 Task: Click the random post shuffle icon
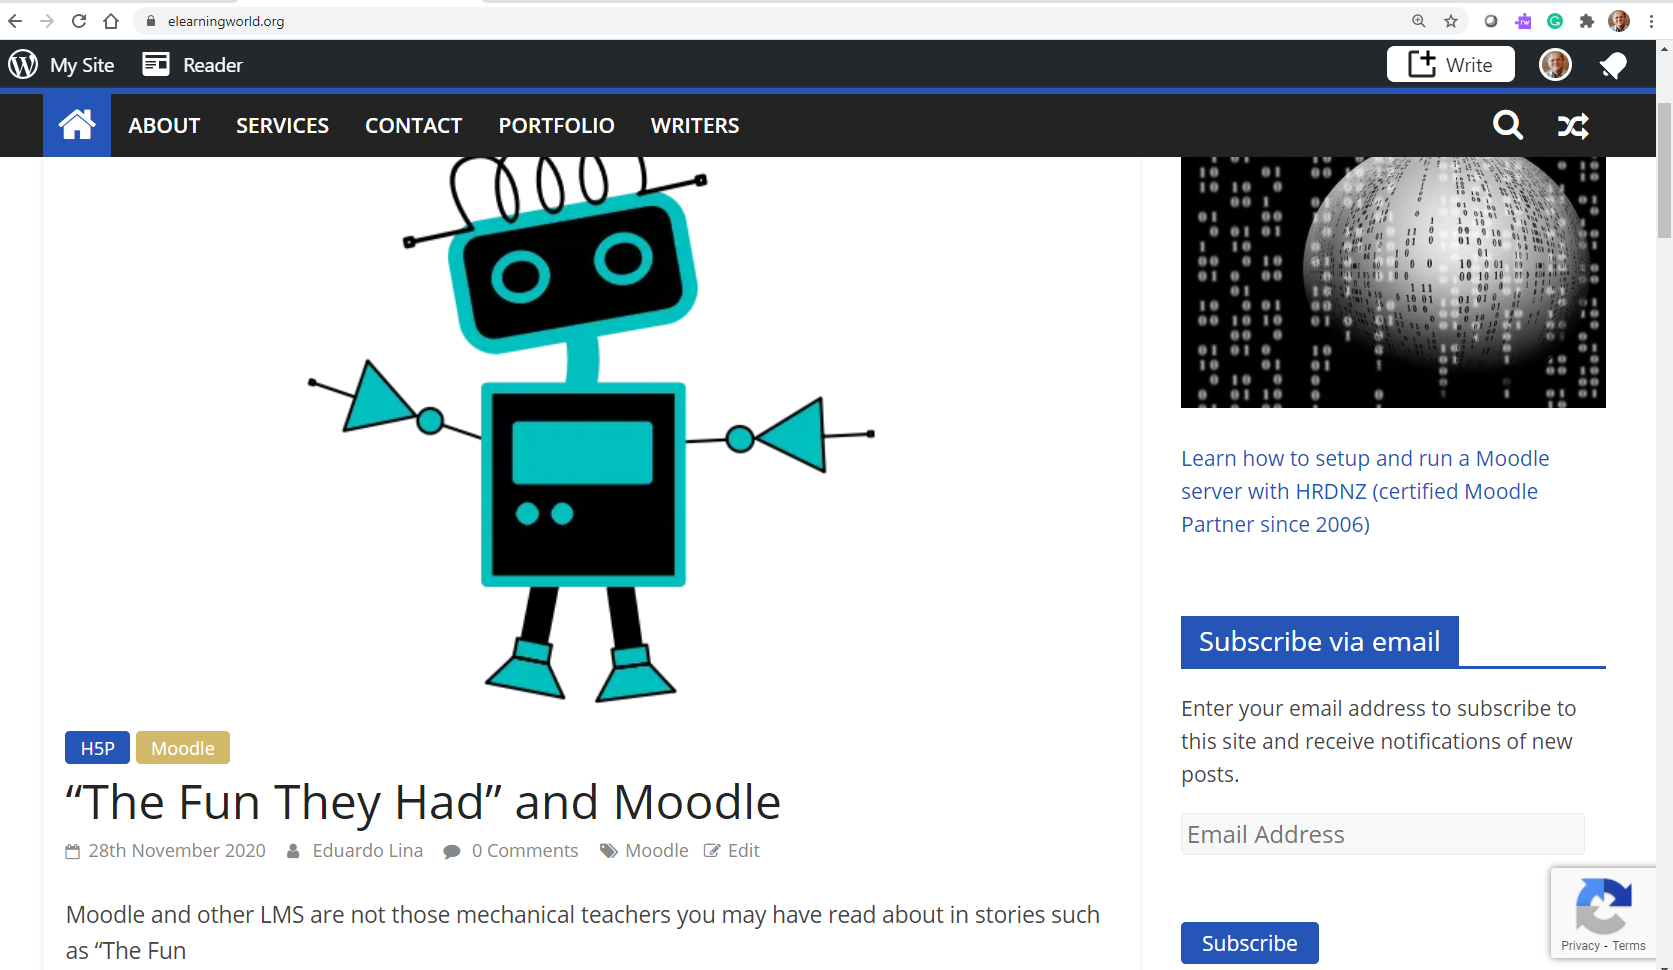[x=1573, y=126]
